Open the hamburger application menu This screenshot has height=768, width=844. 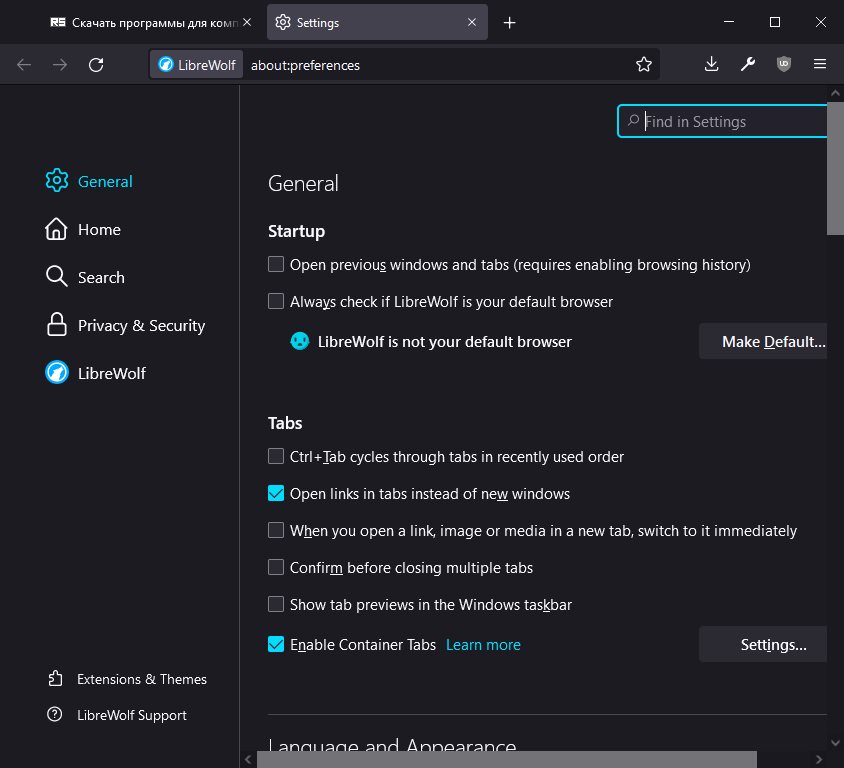coord(820,65)
